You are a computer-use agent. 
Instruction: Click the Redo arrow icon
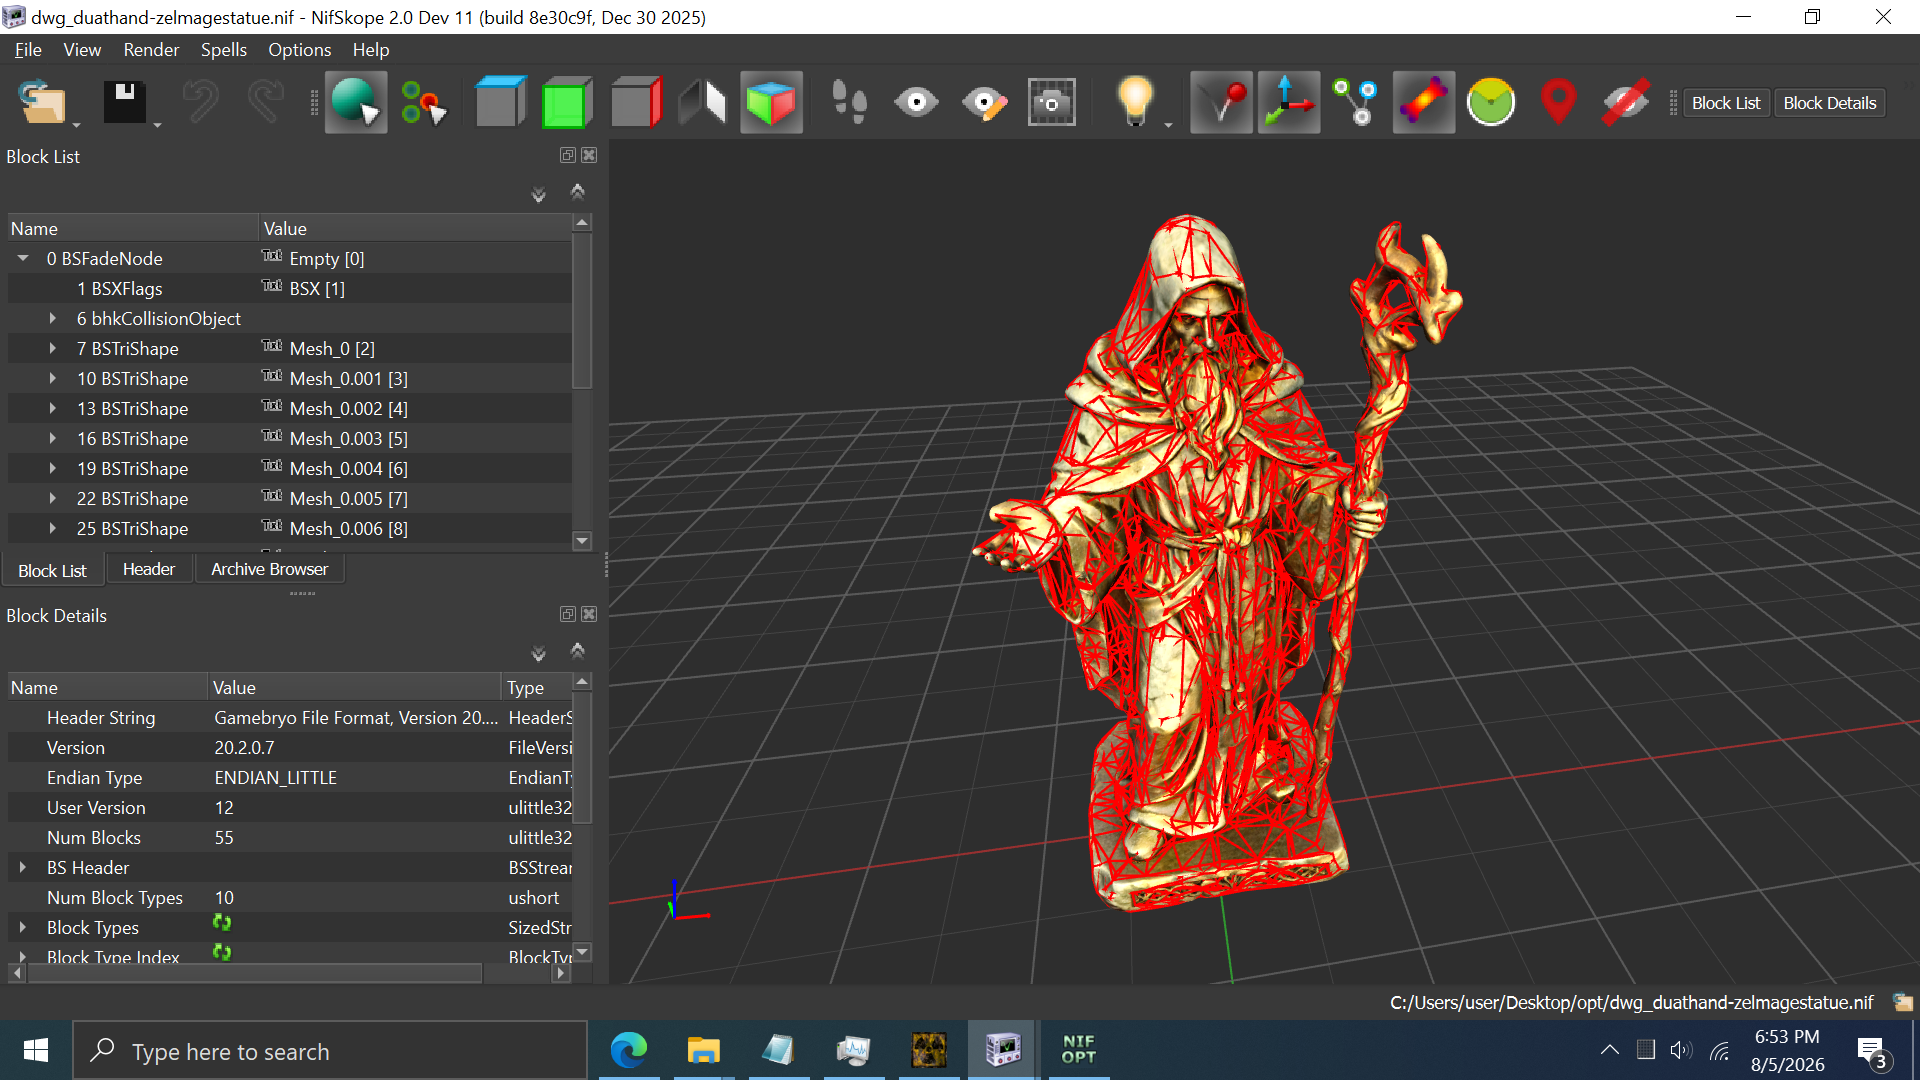point(266,102)
